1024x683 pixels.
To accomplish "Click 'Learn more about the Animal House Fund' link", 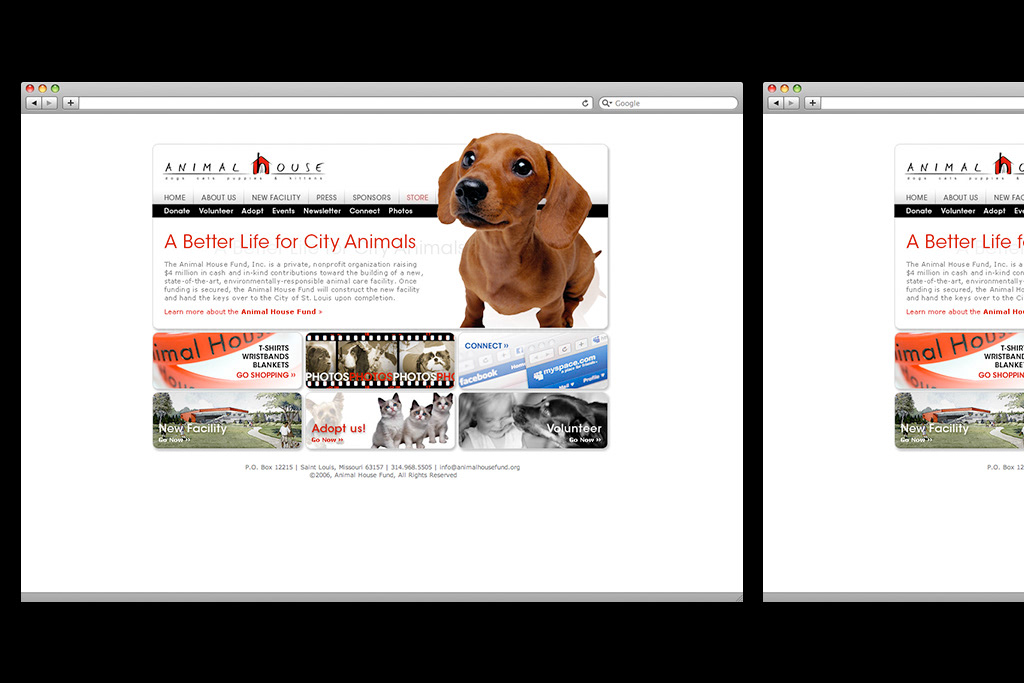I will [243, 311].
